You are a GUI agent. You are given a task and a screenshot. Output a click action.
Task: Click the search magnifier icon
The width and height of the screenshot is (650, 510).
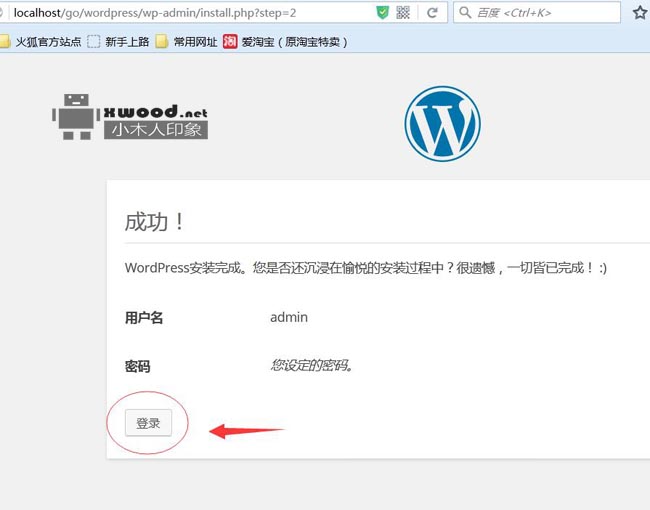coord(465,12)
